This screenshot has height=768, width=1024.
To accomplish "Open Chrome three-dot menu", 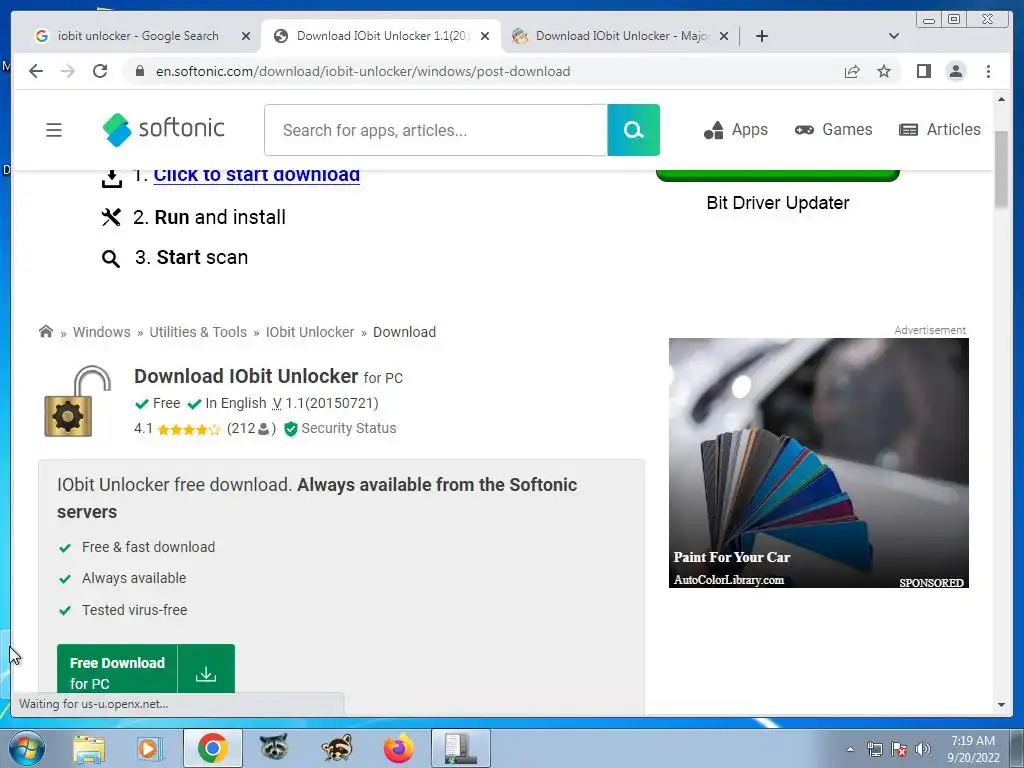I will pos(988,71).
